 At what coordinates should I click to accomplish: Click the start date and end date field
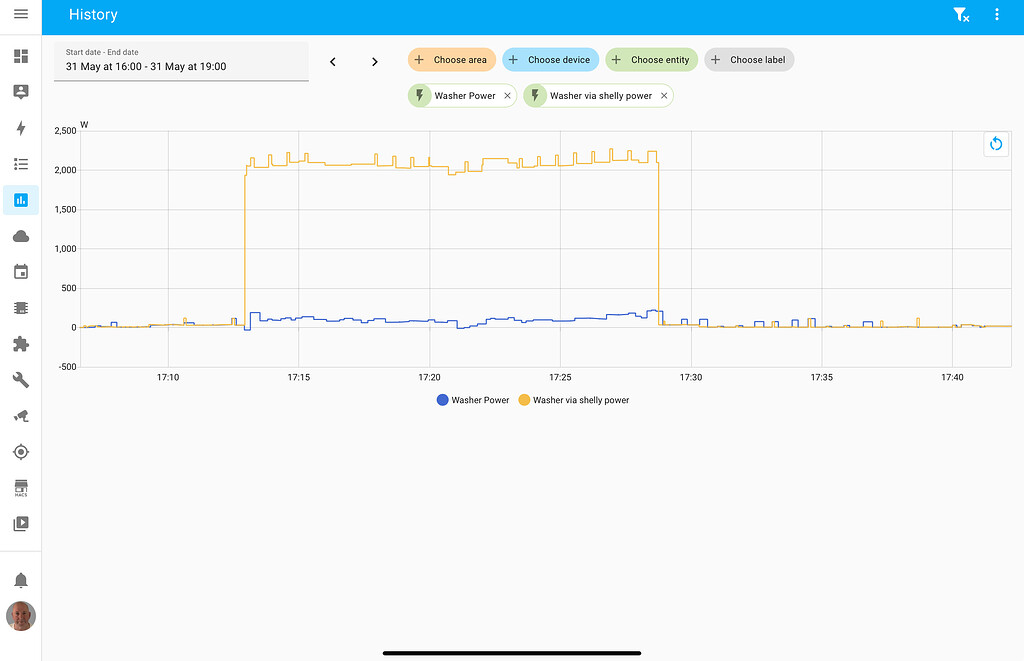pos(181,61)
